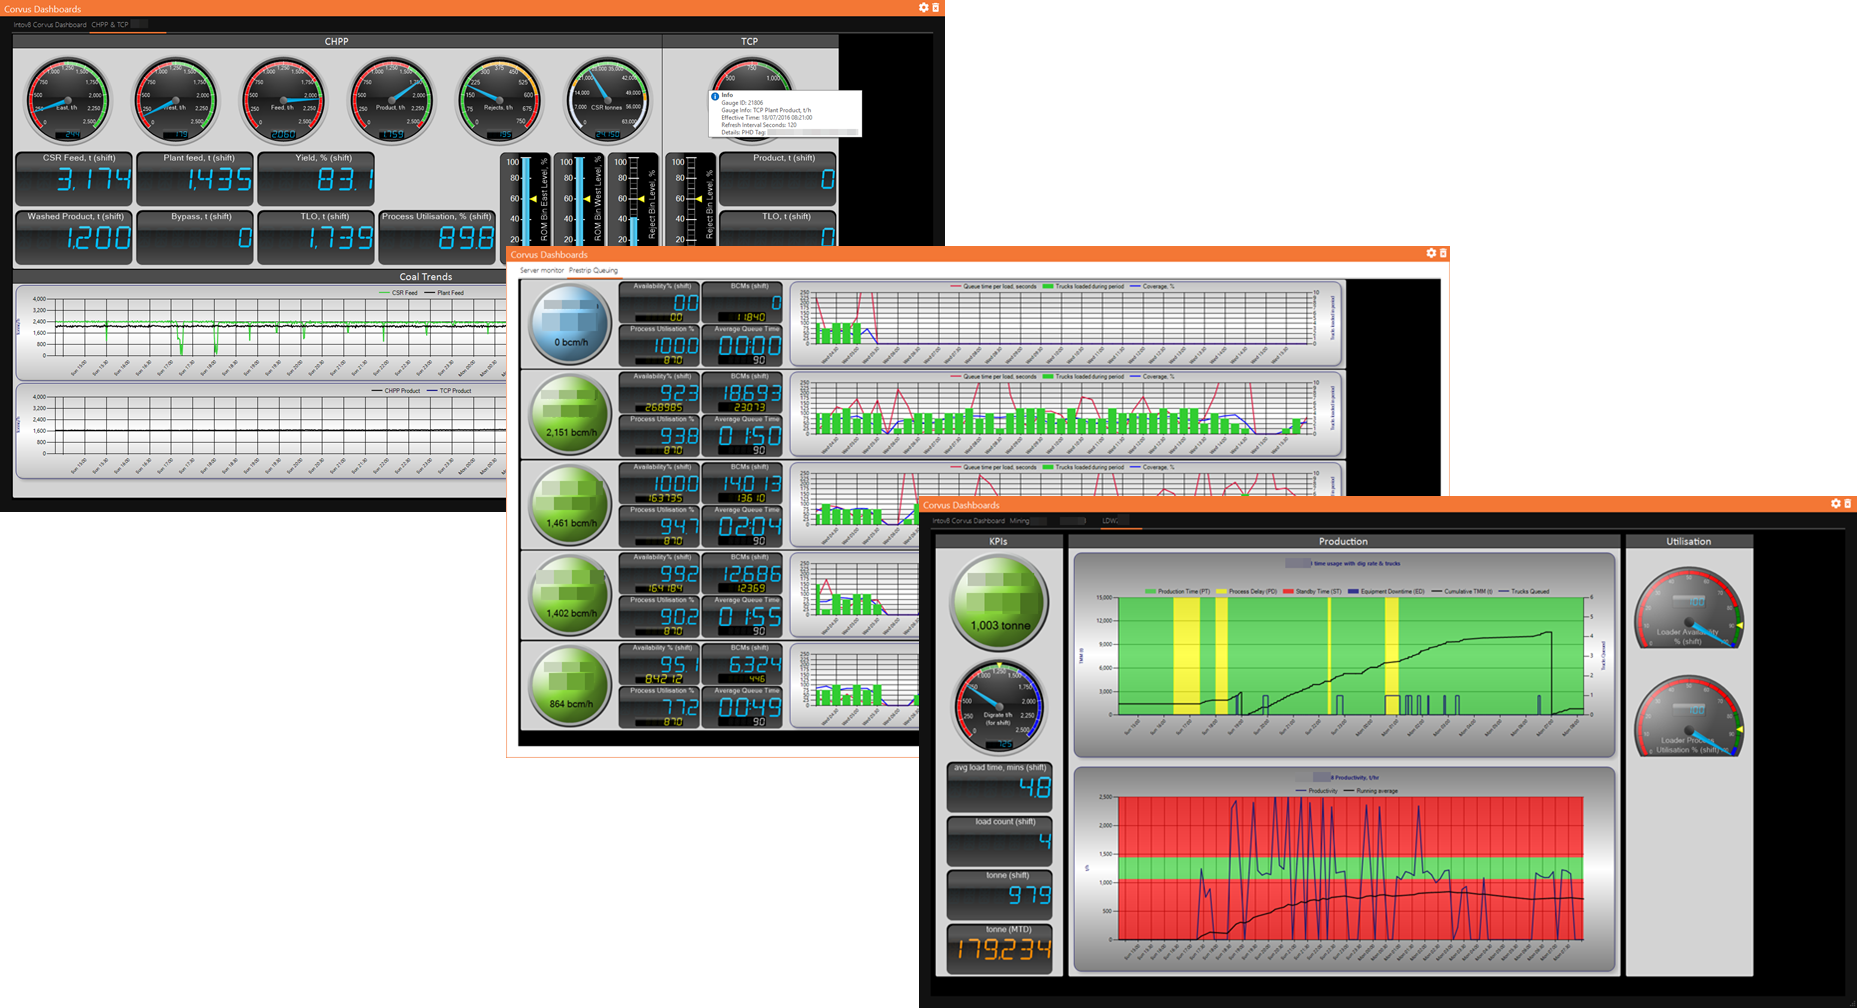
Task: Click Availability % display showing 92.3
Action: [x=659, y=392]
